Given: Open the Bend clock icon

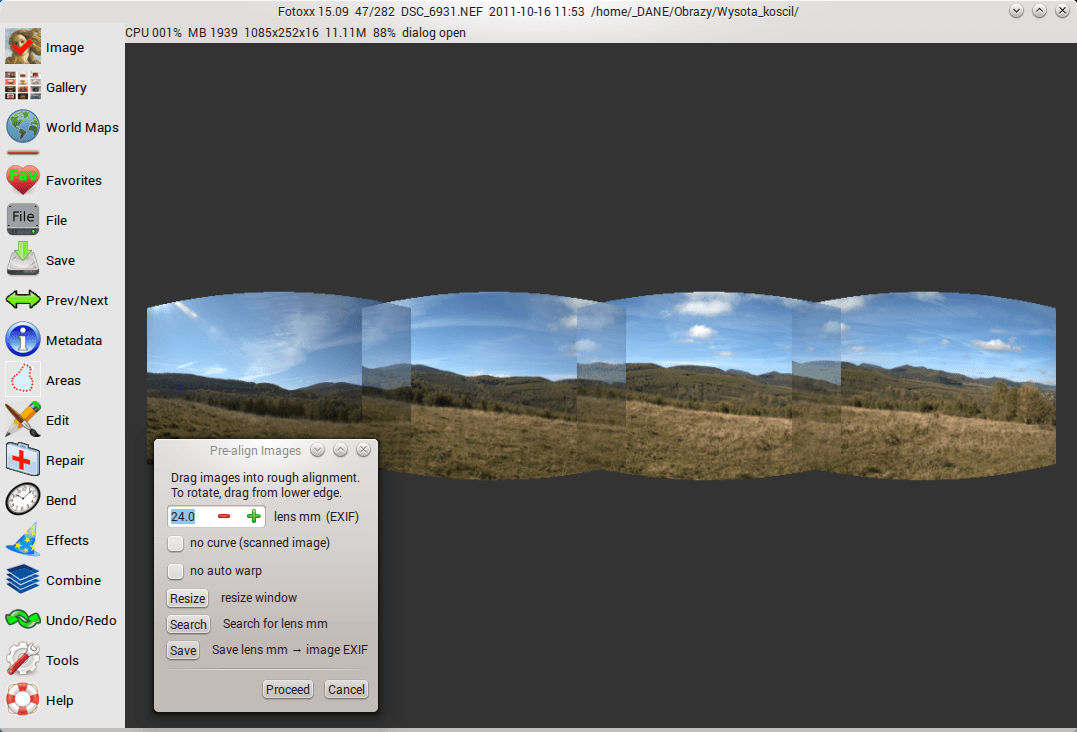Looking at the screenshot, I should 23,499.
